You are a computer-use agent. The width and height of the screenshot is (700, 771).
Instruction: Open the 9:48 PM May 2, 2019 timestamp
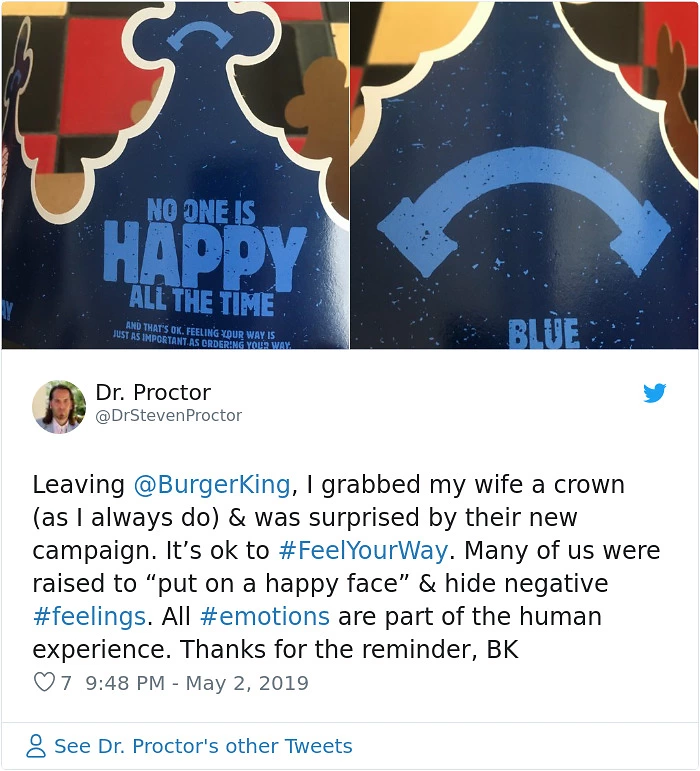pyautogui.click(x=197, y=683)
